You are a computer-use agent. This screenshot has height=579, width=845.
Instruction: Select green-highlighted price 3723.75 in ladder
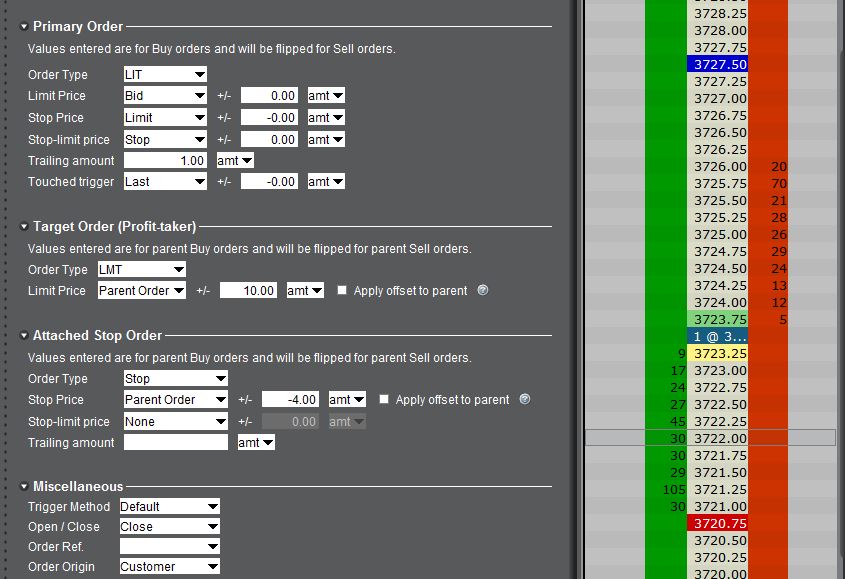point(717,319)
